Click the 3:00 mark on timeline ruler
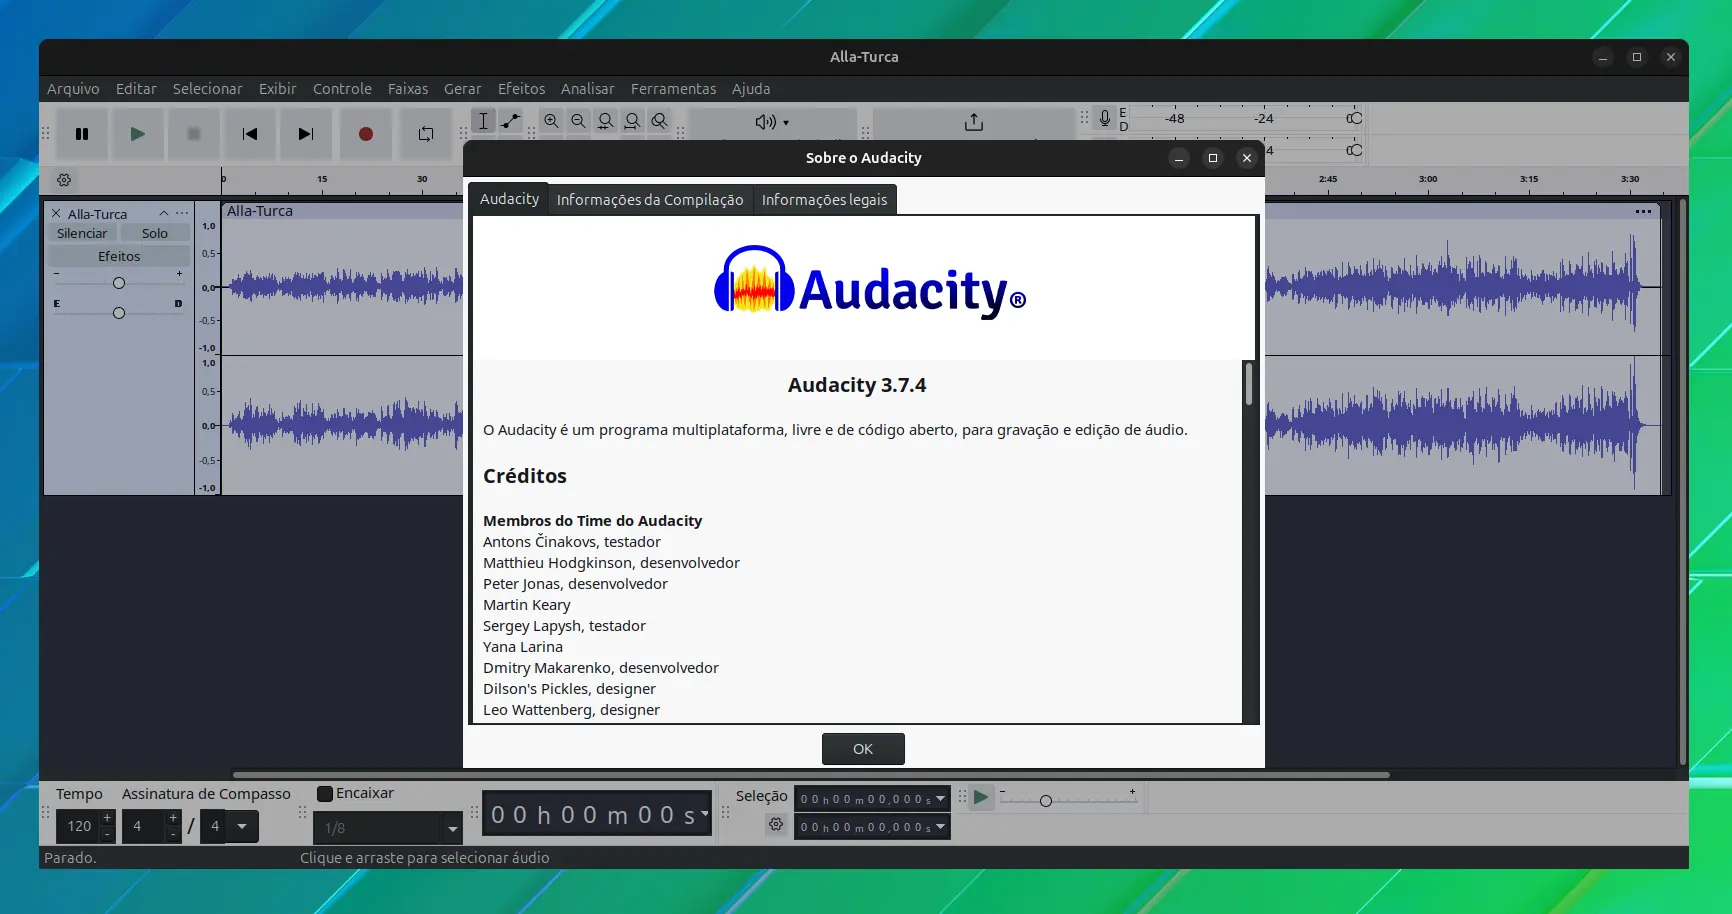1732x914 pixels. coord(1428,179)
